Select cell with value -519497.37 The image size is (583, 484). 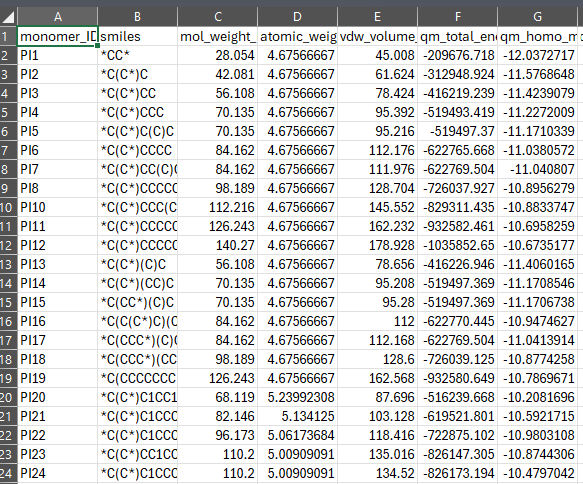pyautogui.click(x=457, y=131)
